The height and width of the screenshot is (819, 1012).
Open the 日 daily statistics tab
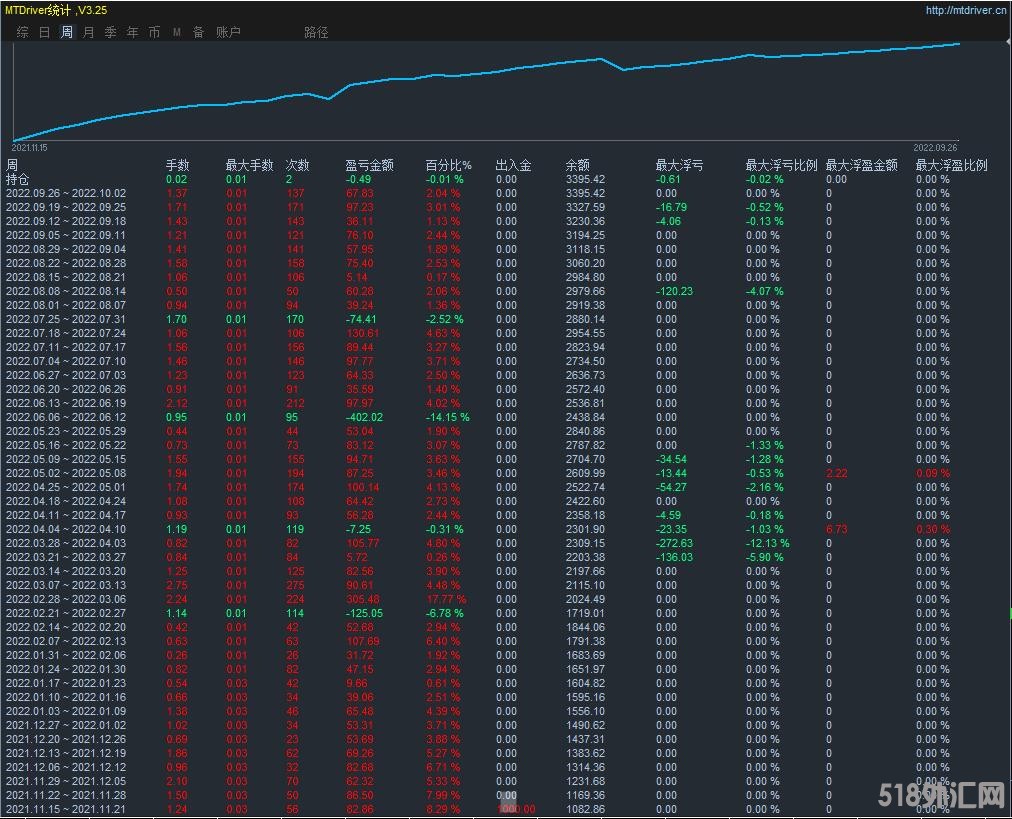[x=44, y=32]
